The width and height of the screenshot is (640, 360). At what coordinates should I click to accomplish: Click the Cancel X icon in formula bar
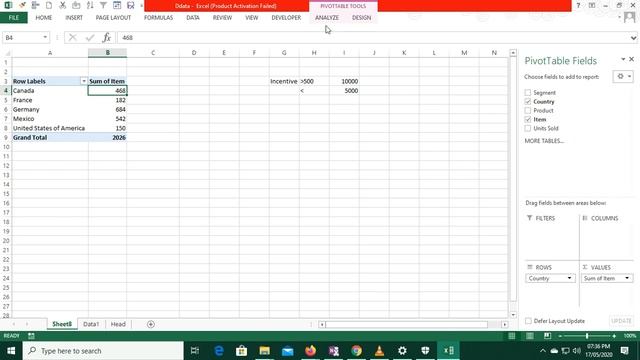click(x=73, y=38)
